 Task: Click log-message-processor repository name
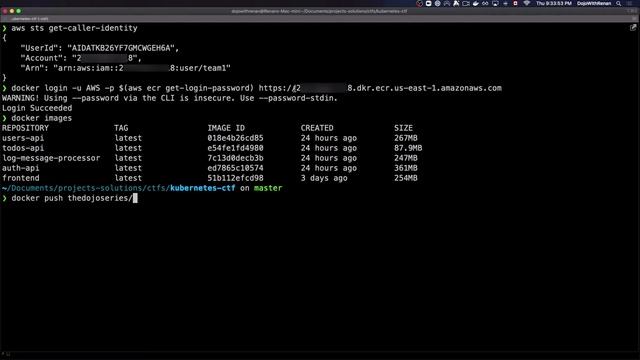click(x=51, y=158)
